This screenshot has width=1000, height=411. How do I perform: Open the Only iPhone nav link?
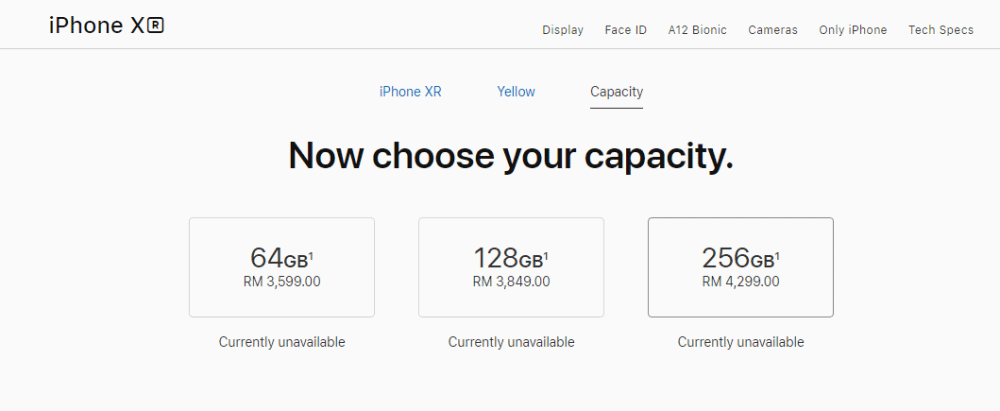853,30
